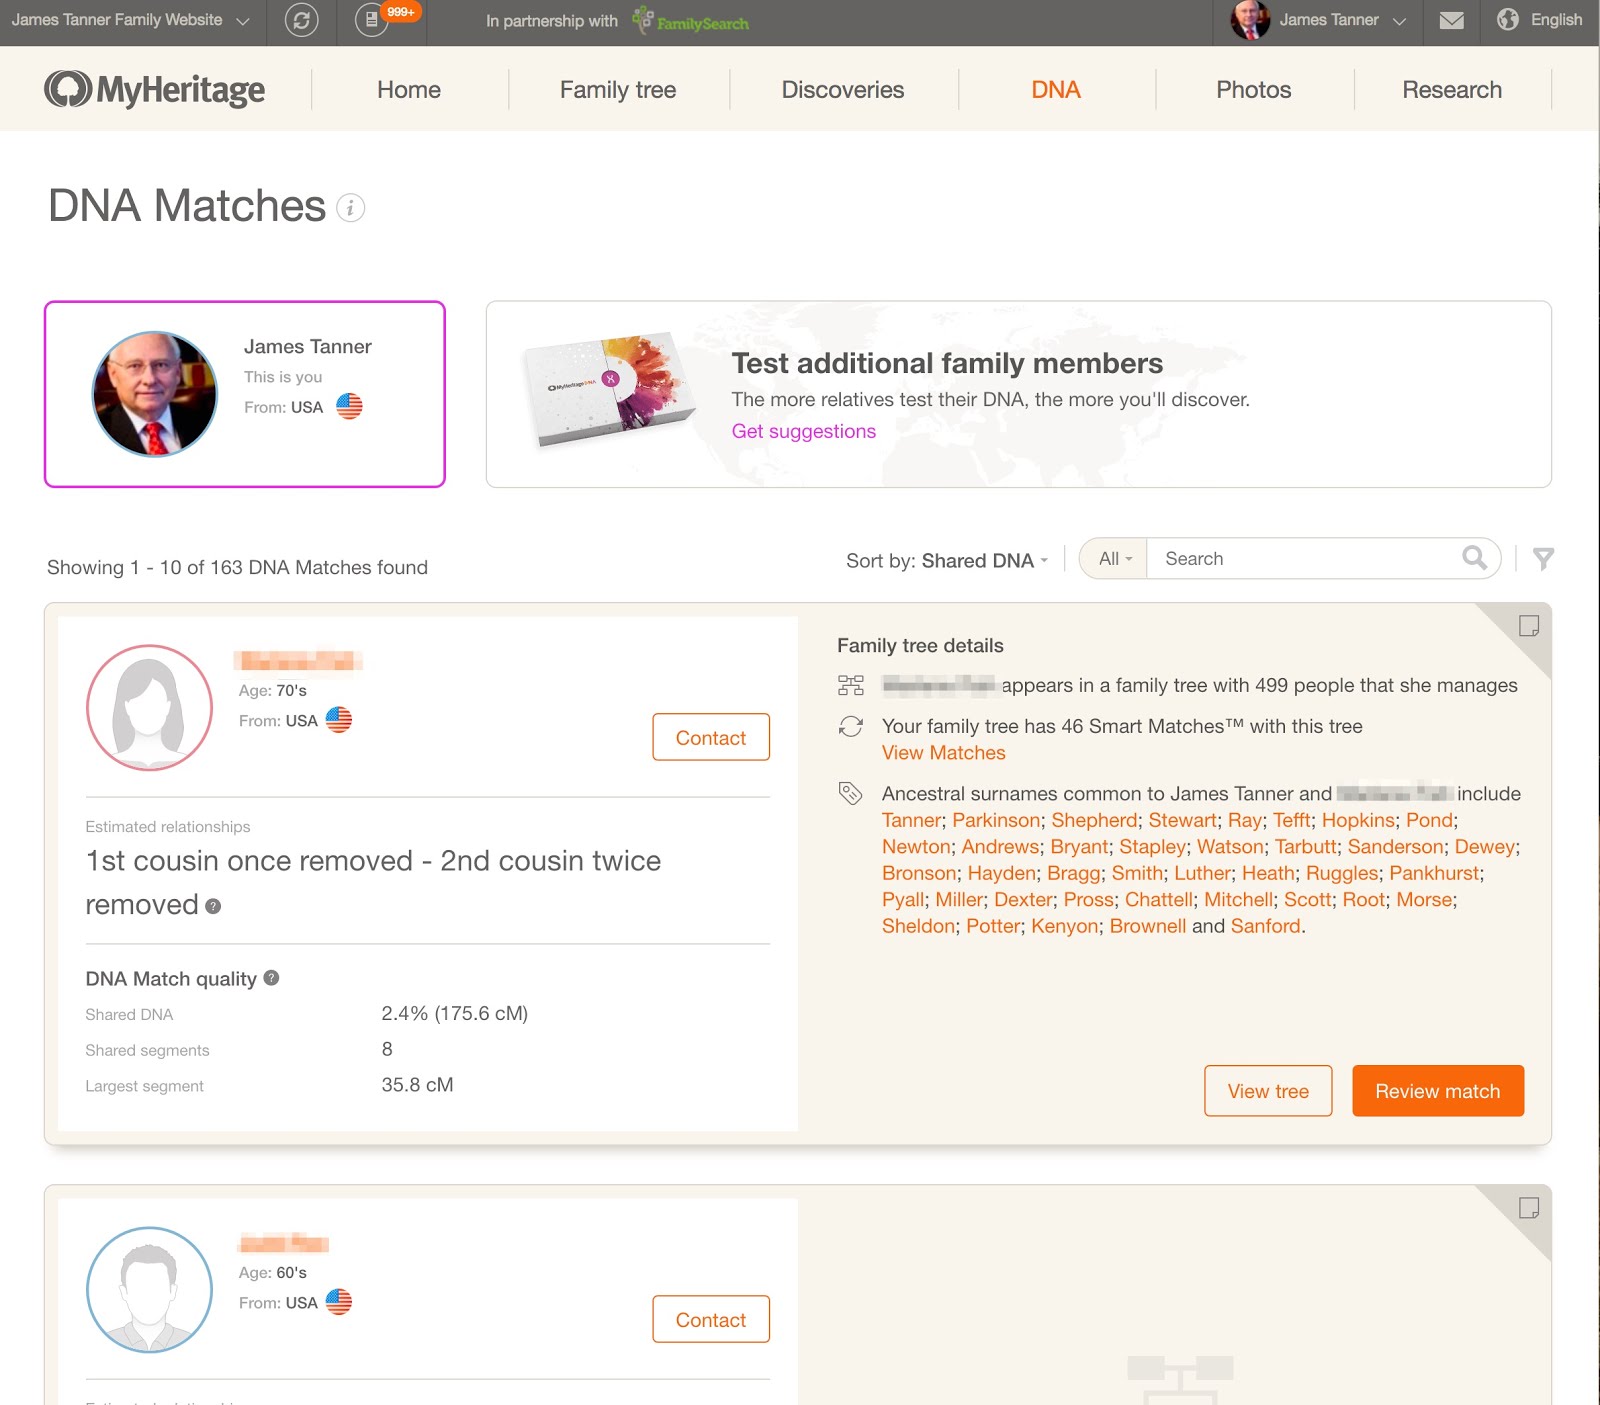
Task: Click the Morse surname link
Action: [1424, 900]
